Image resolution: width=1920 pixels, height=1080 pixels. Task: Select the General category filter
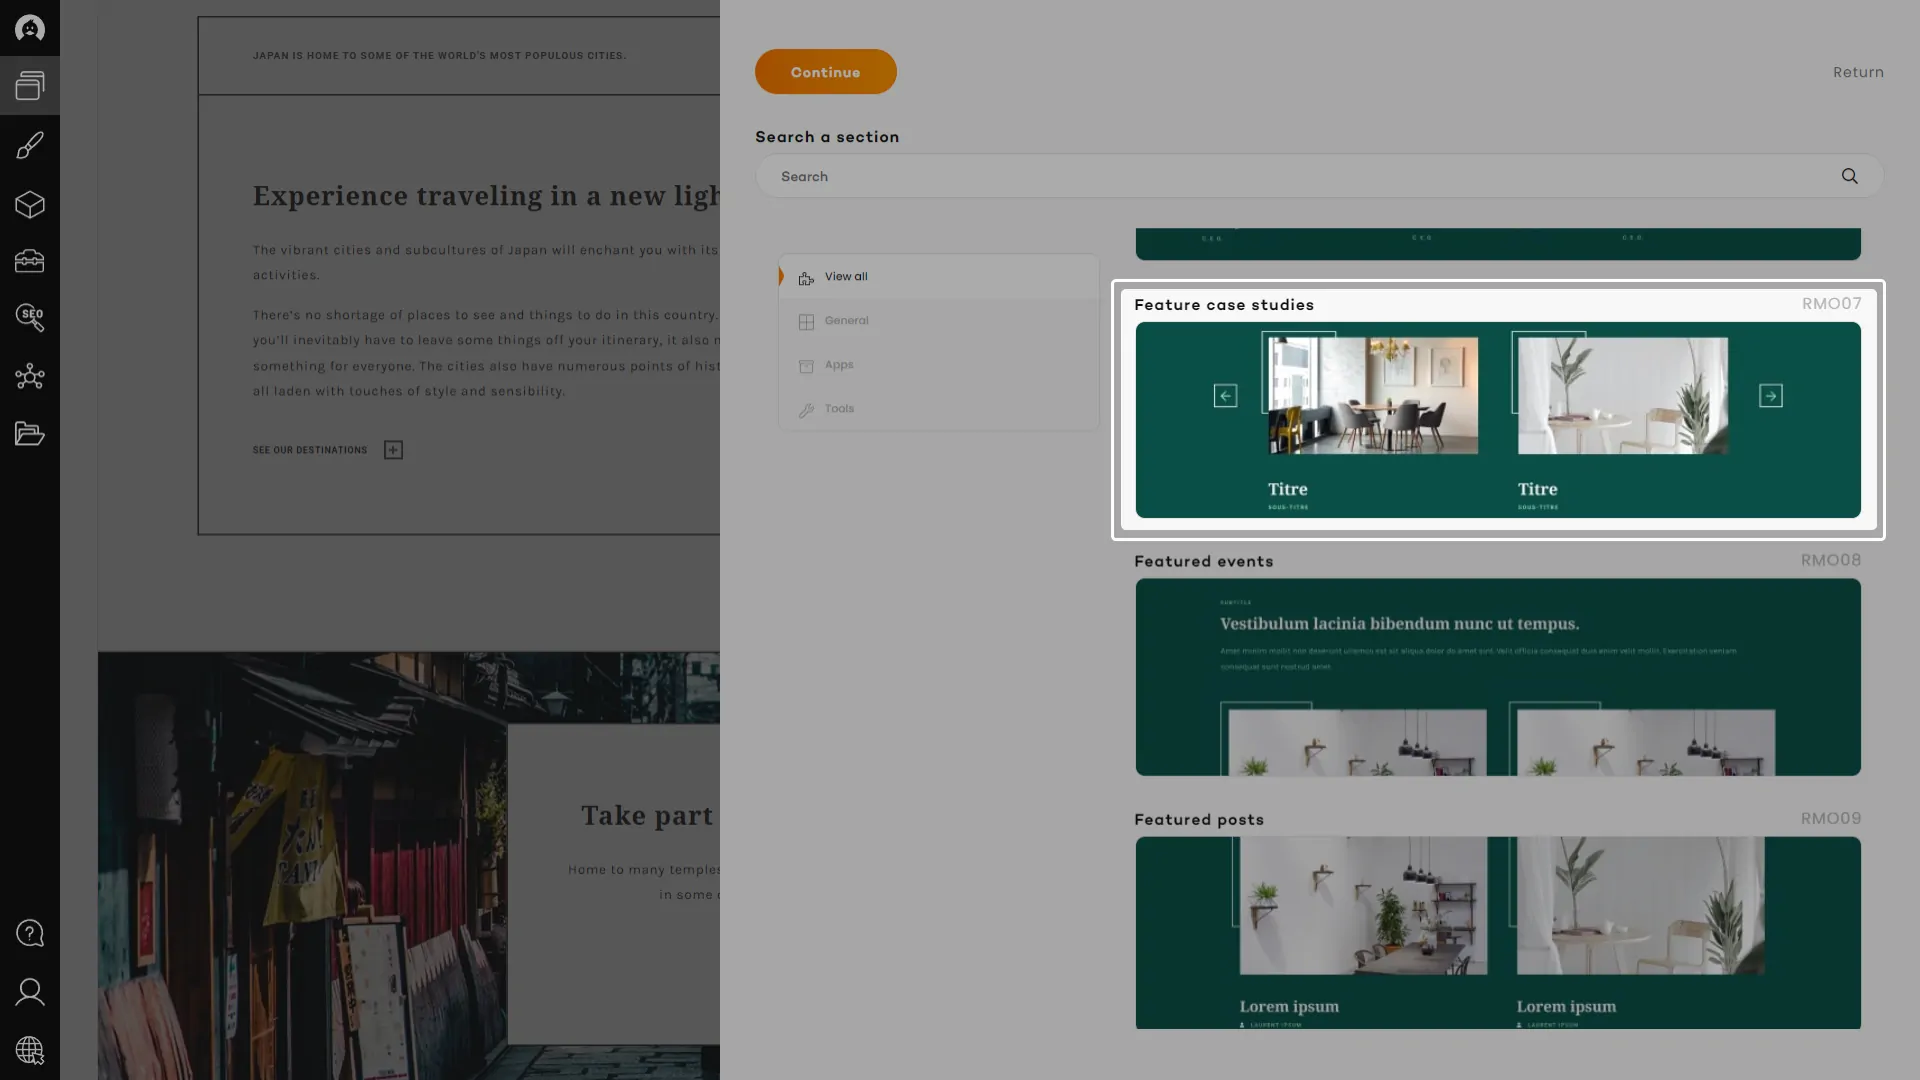[846, 321]
